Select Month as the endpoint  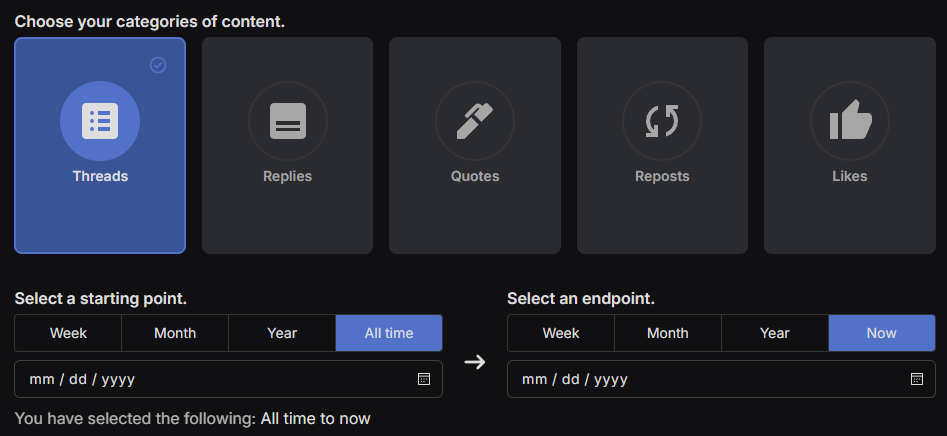pyautogui.click(x=668, y=333)
